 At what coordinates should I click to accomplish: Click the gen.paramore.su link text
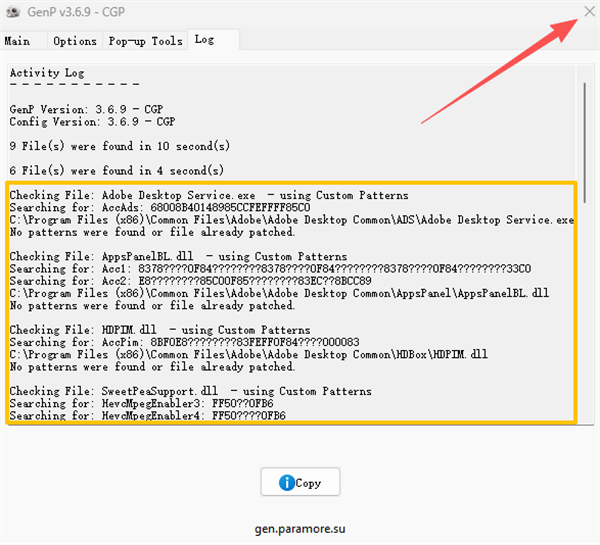(299, 526)
